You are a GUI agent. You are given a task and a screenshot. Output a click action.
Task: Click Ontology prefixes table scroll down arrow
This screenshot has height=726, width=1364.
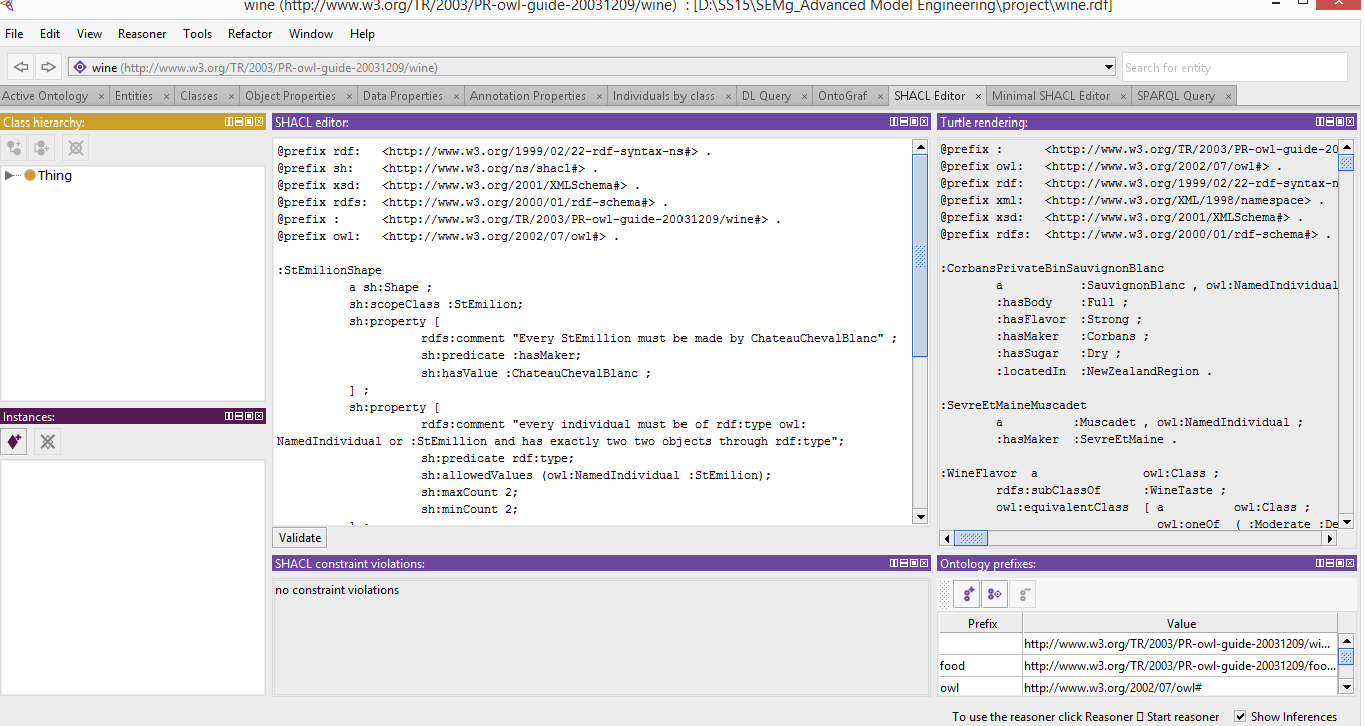coord(1346,687)
